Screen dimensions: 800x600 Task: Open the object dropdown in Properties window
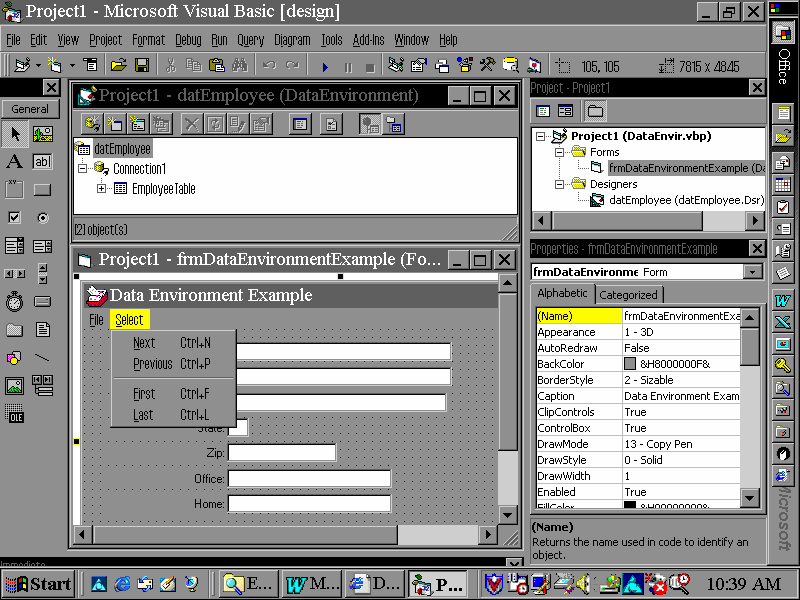(753, 272)
